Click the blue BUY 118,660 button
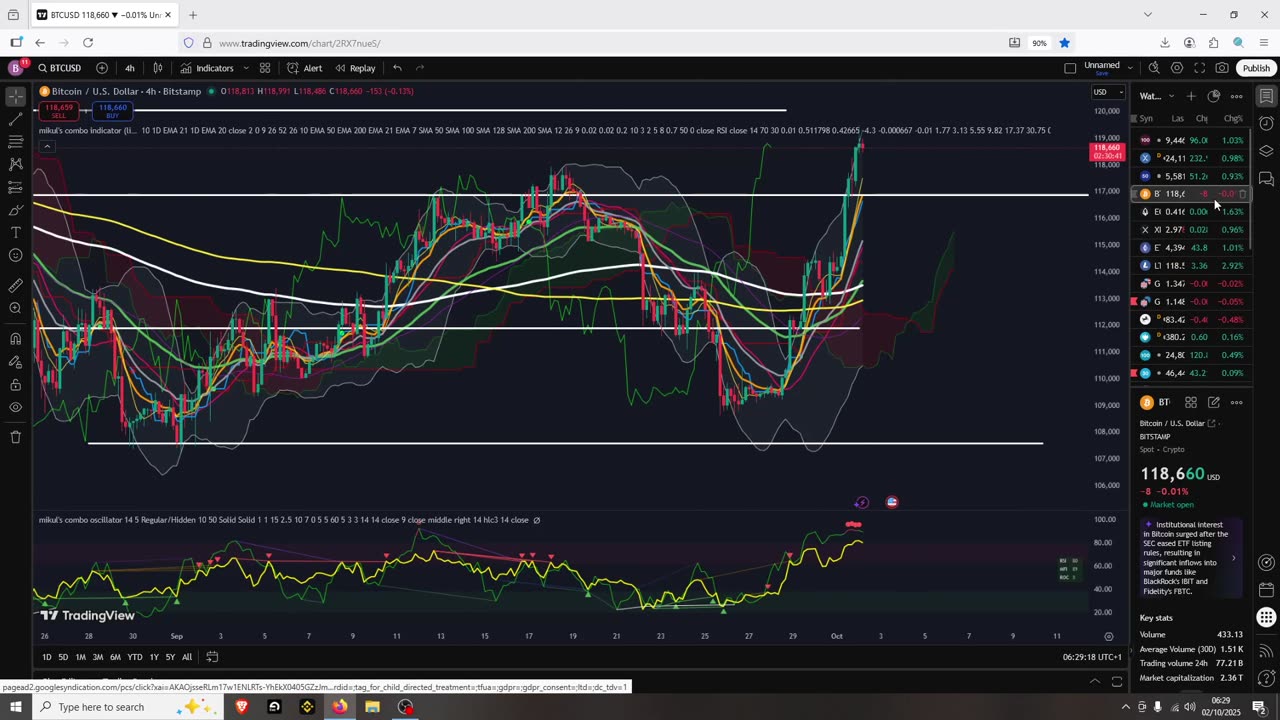The width and height of the screenshot is (1280, 720). click(x=112, y=110)
